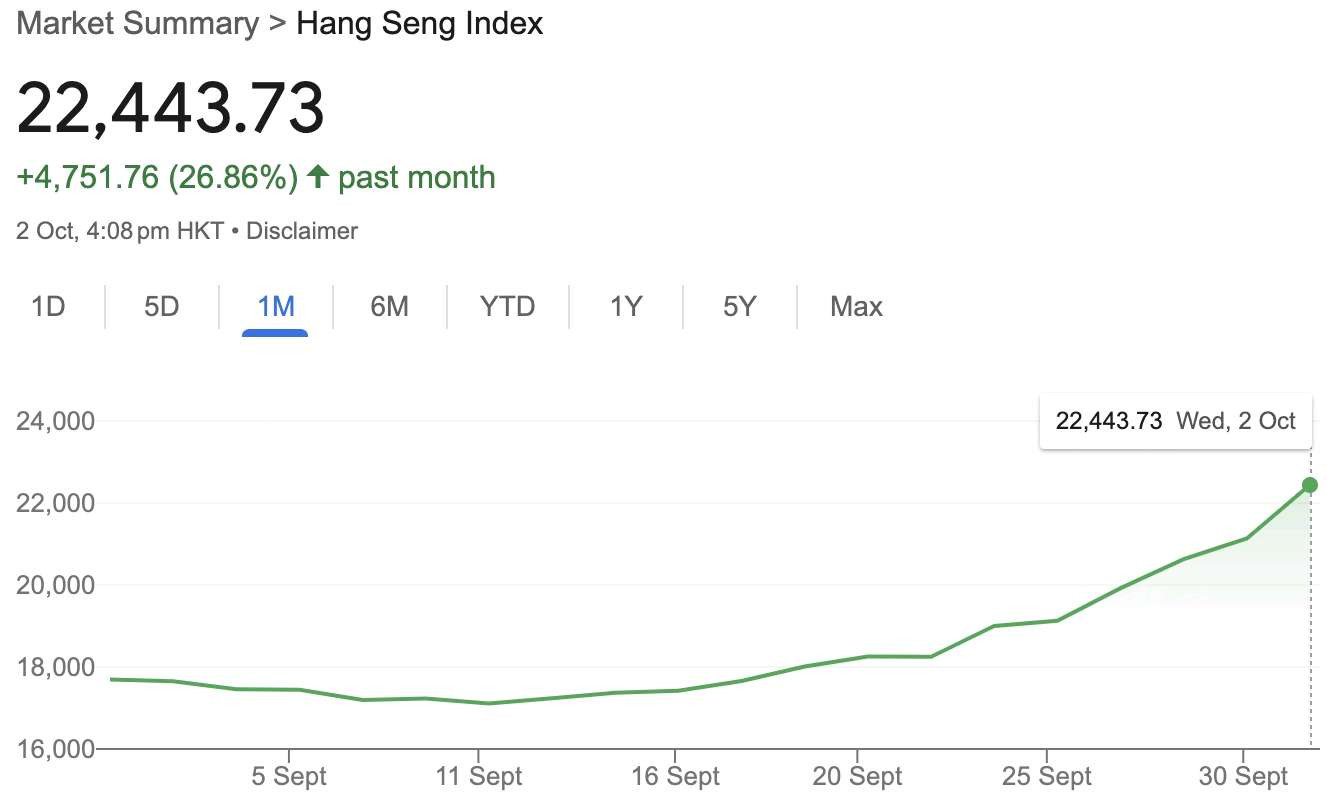Show the YTD chart view
This screenshot has width=1327, height=811.
pos(507,306)
